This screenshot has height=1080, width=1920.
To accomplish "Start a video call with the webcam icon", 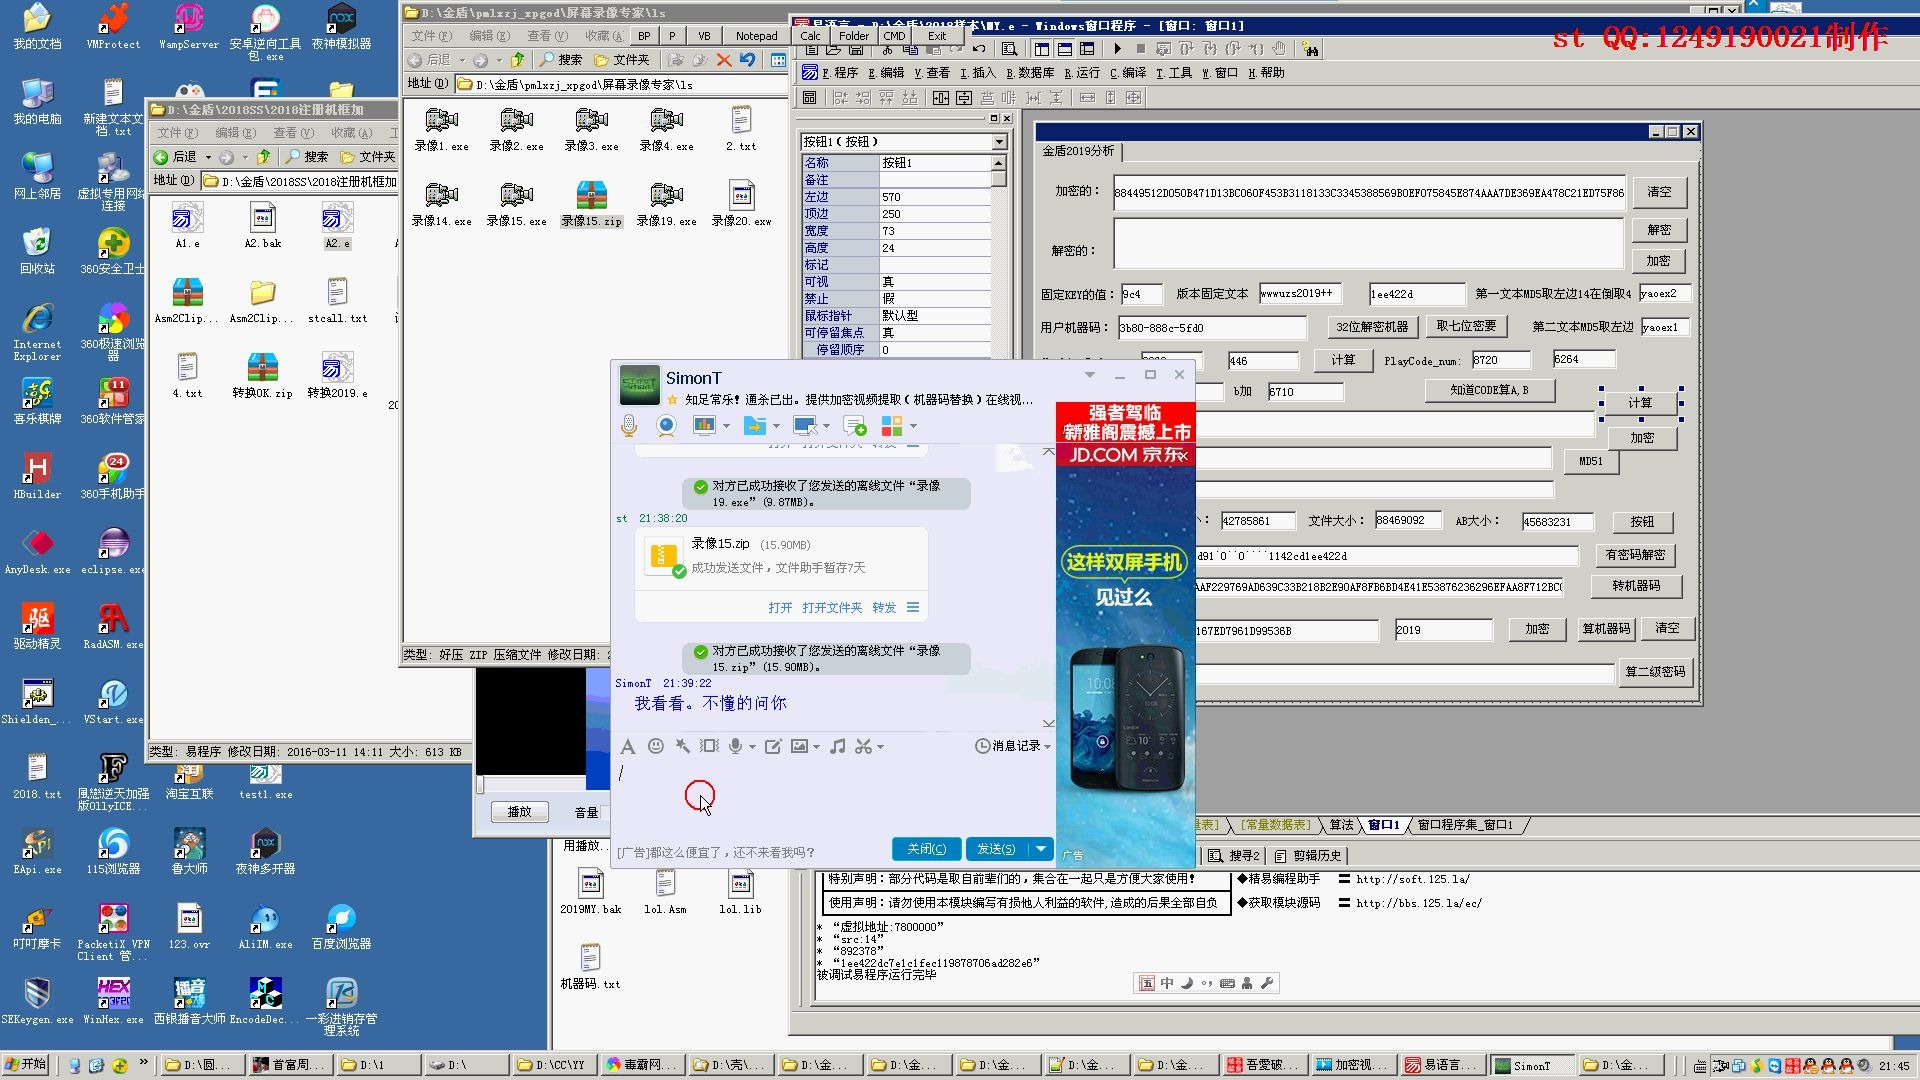I will coord(666,426).
